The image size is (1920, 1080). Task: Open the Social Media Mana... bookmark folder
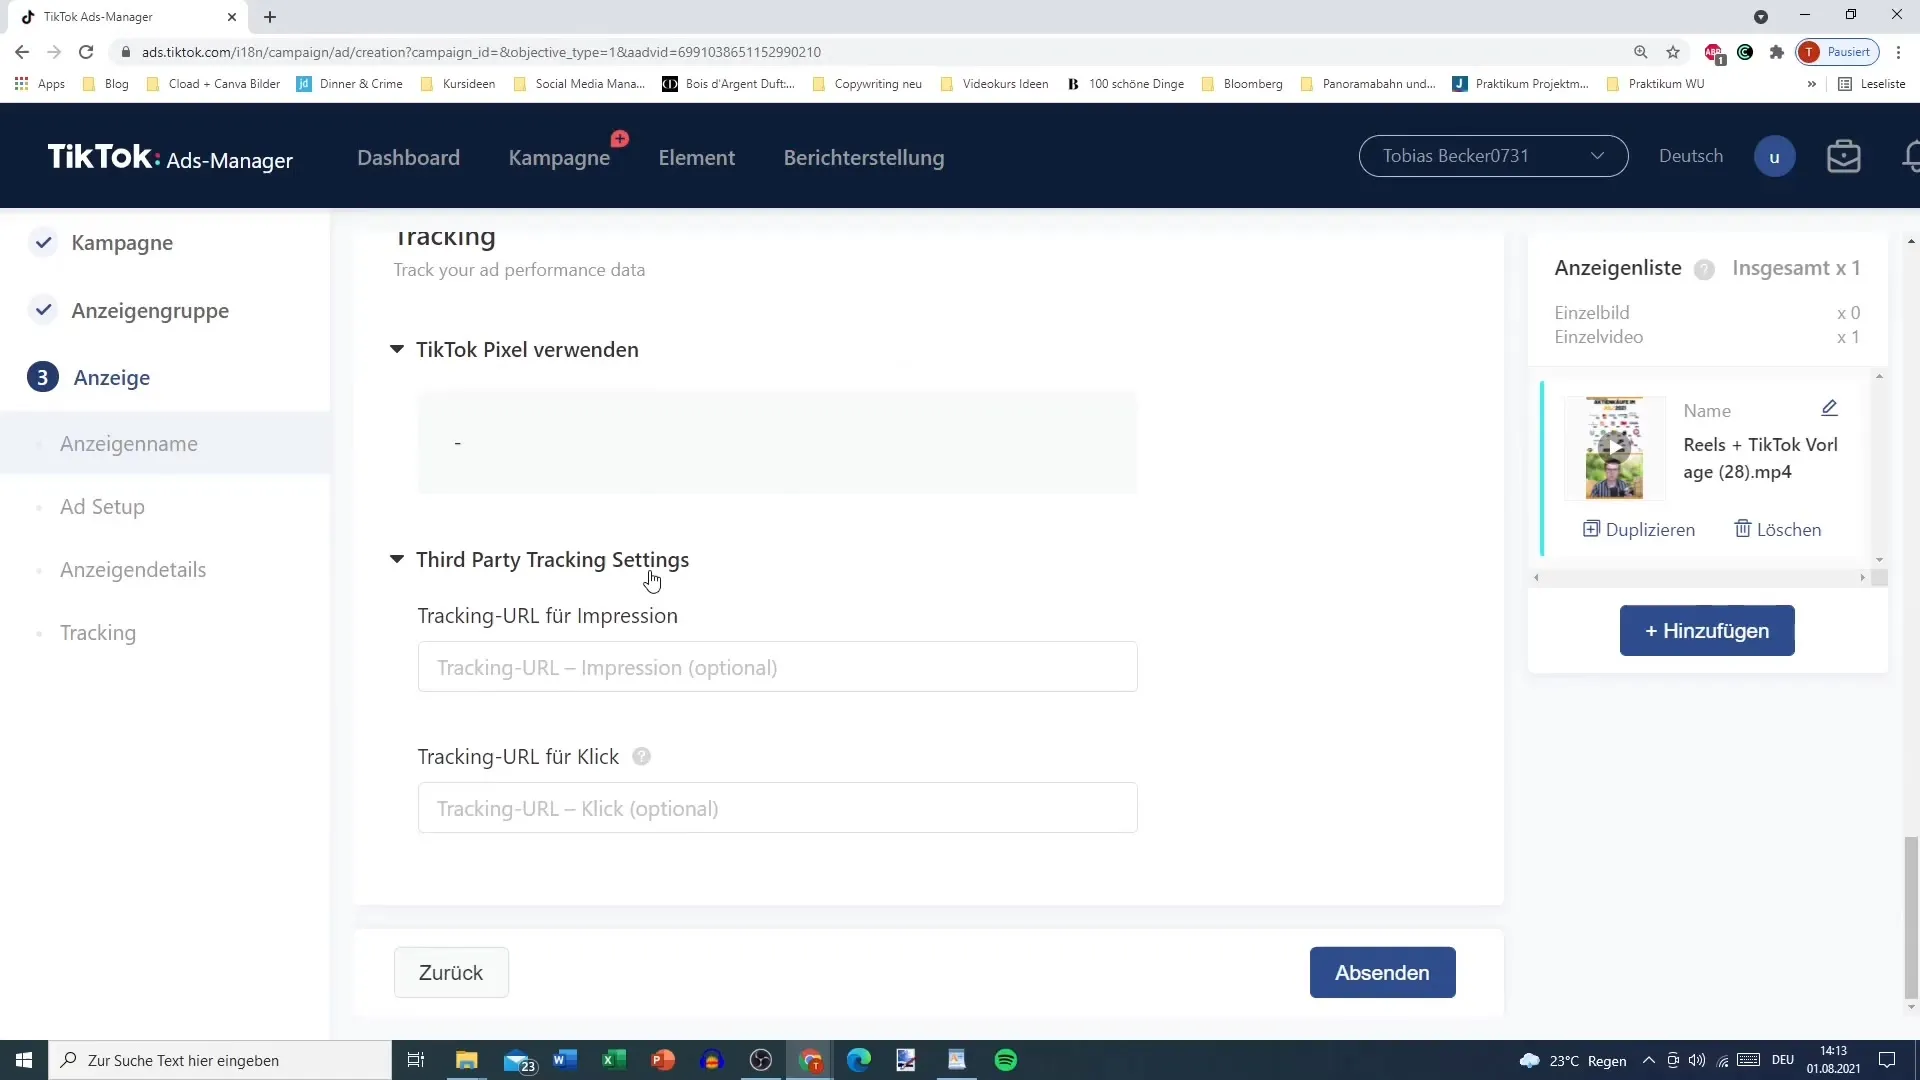click(x=579, y=84)
